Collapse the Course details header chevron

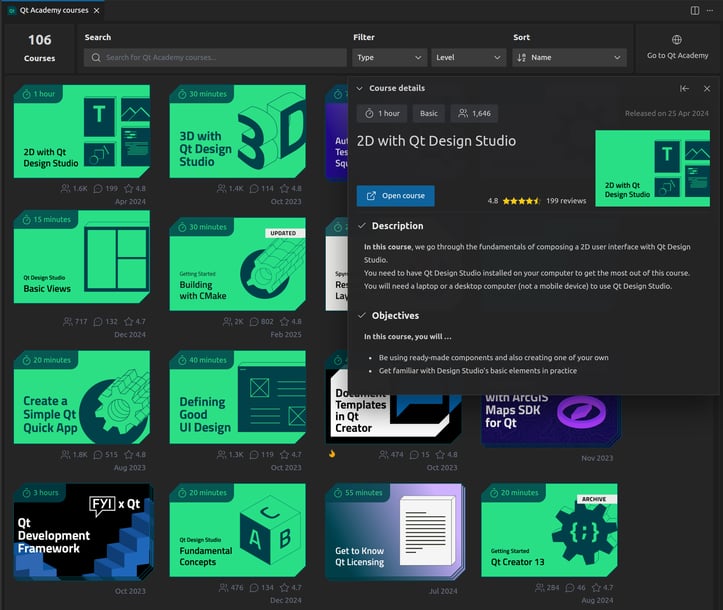click(x=359, y=89)
